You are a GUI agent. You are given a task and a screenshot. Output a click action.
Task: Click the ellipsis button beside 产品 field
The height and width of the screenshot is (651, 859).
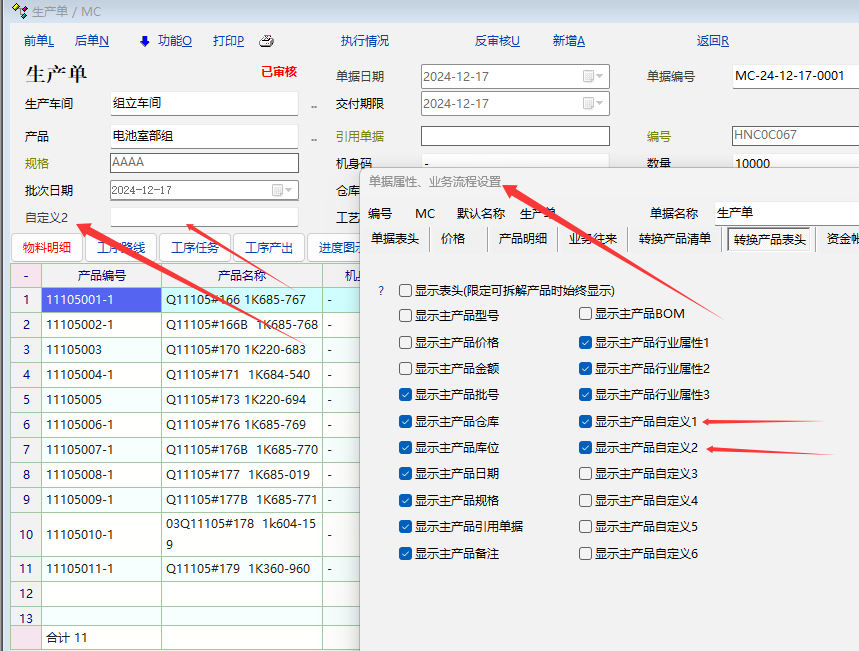point(313,138)
